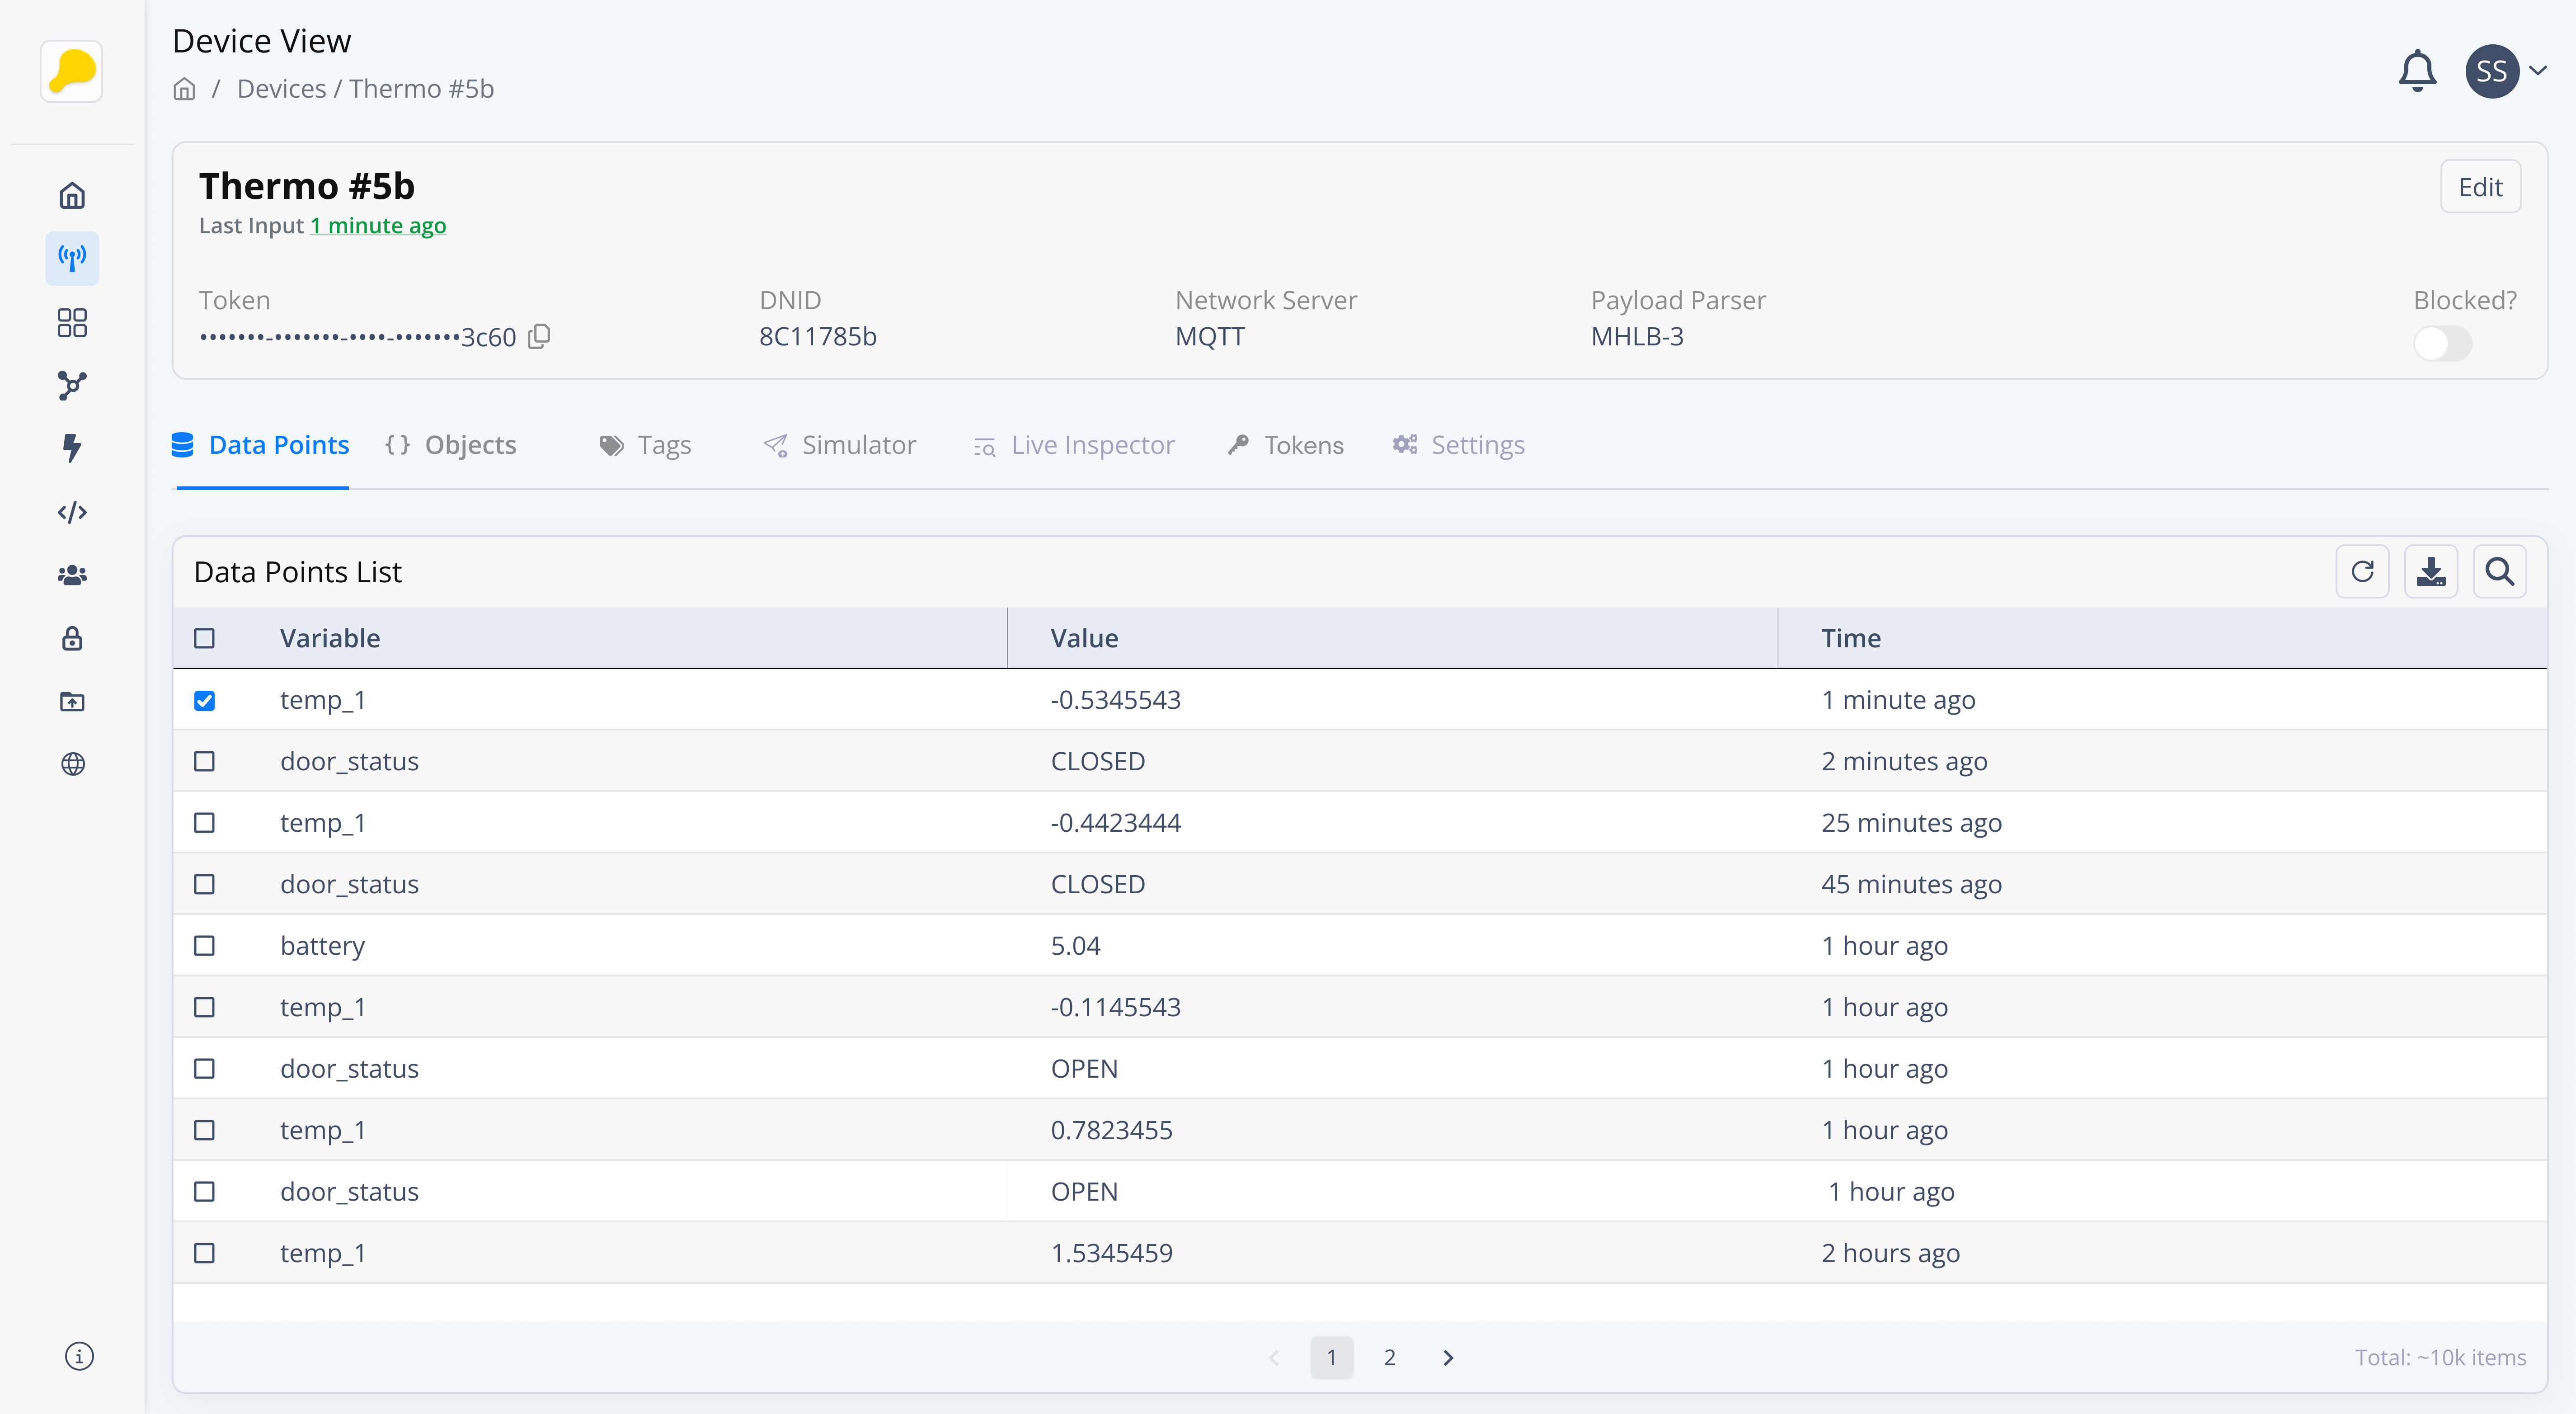2576x1414 pixels.
Task: Uncheck the first temp_1 row checkbox
Action: (x=204, y=700)
